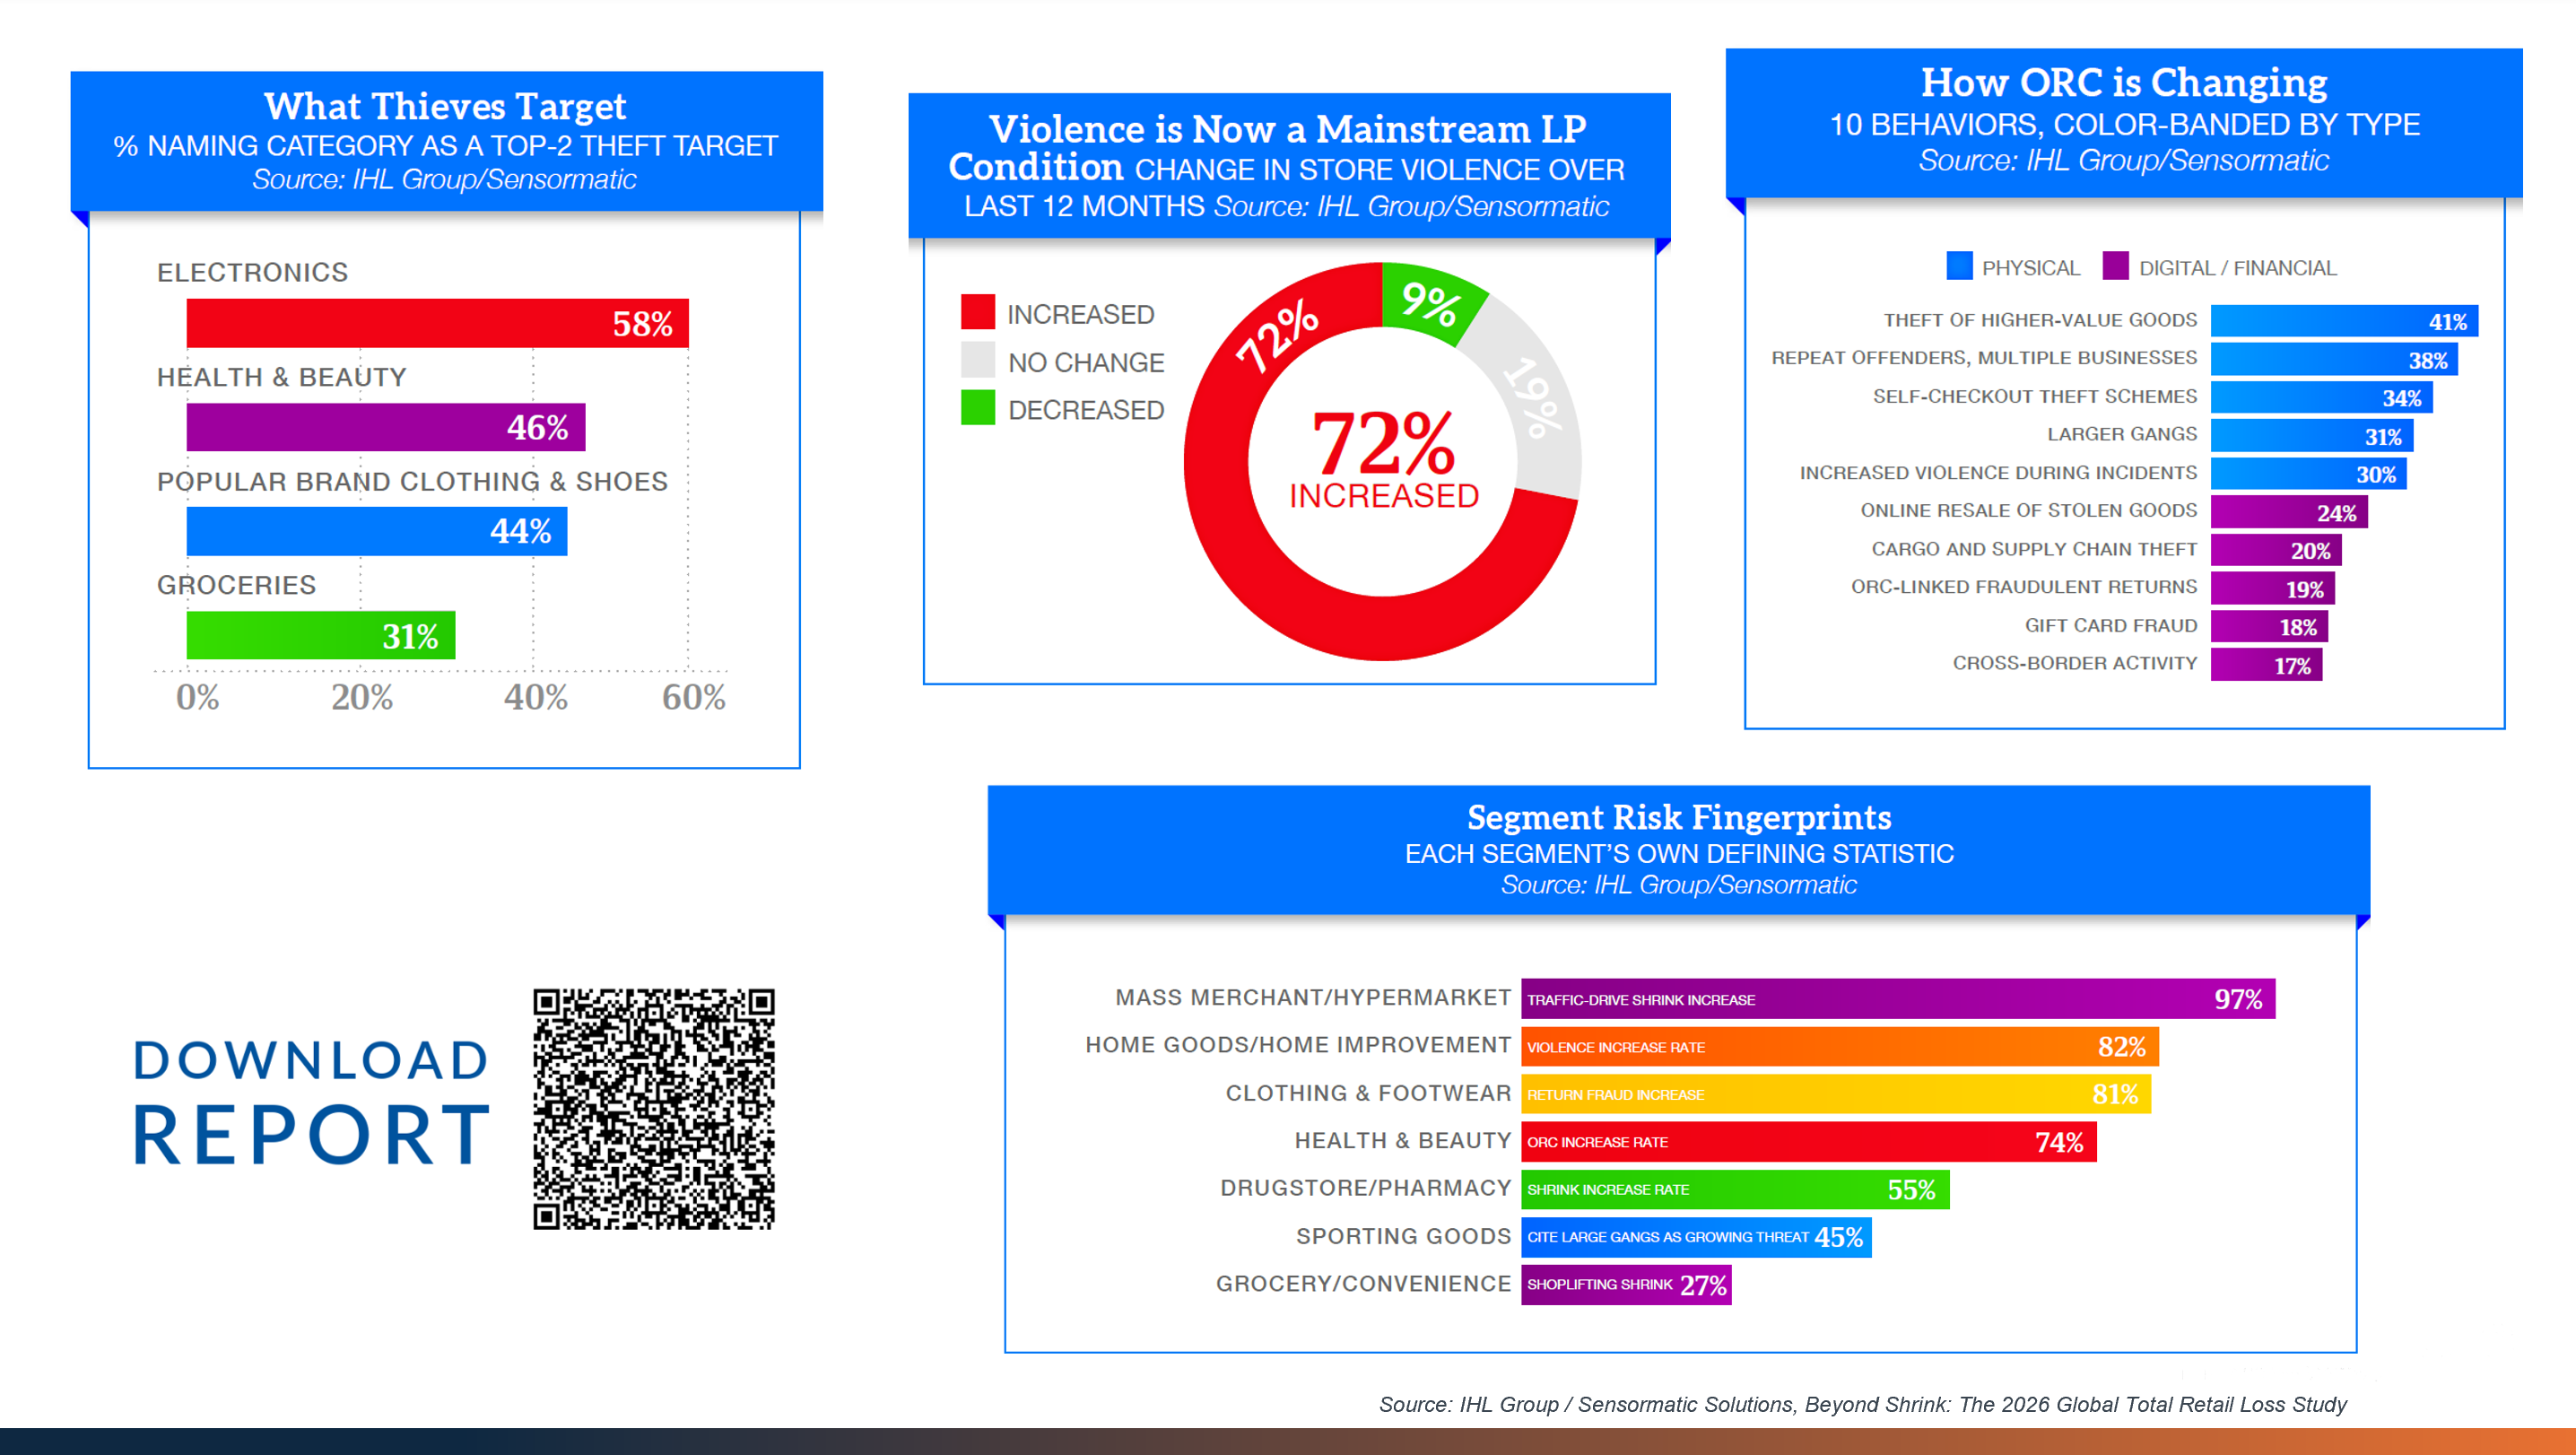This screenshot has height=1455, width=2576.
Task: Click the 72% INCREASED center label
Action: click(1383, 461)
